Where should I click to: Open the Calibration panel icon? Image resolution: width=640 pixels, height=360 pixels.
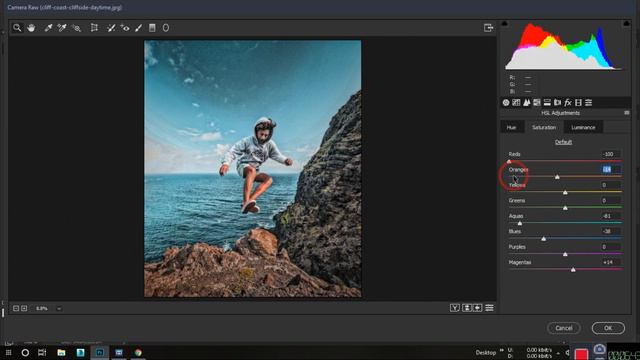pyautogui.click(x=578, y=102)
